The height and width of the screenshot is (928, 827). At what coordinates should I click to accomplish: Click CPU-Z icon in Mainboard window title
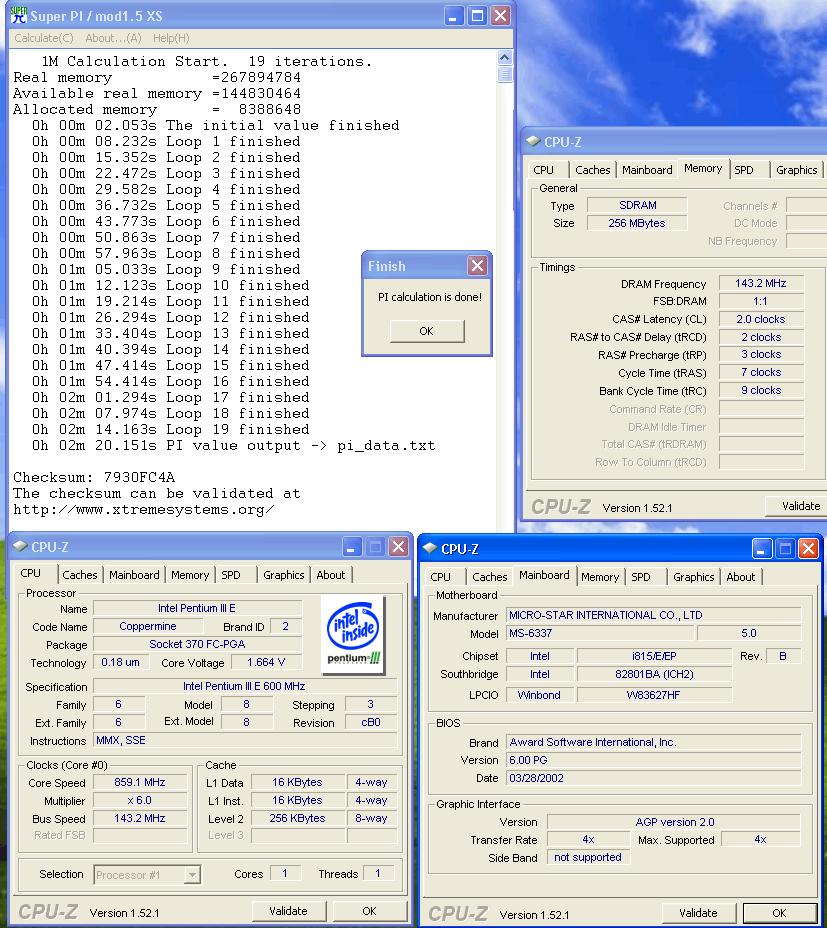(x=429, y=548)
